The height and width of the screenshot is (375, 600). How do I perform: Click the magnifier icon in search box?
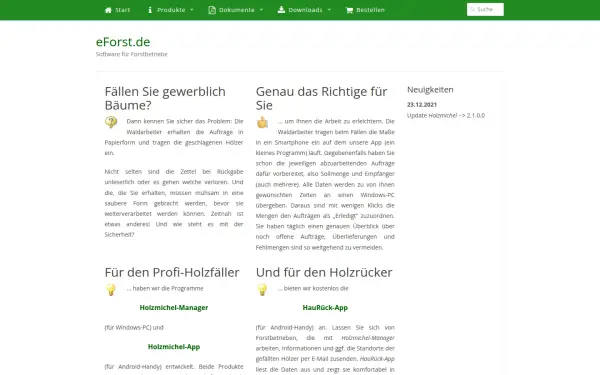[x=473, y=10]
